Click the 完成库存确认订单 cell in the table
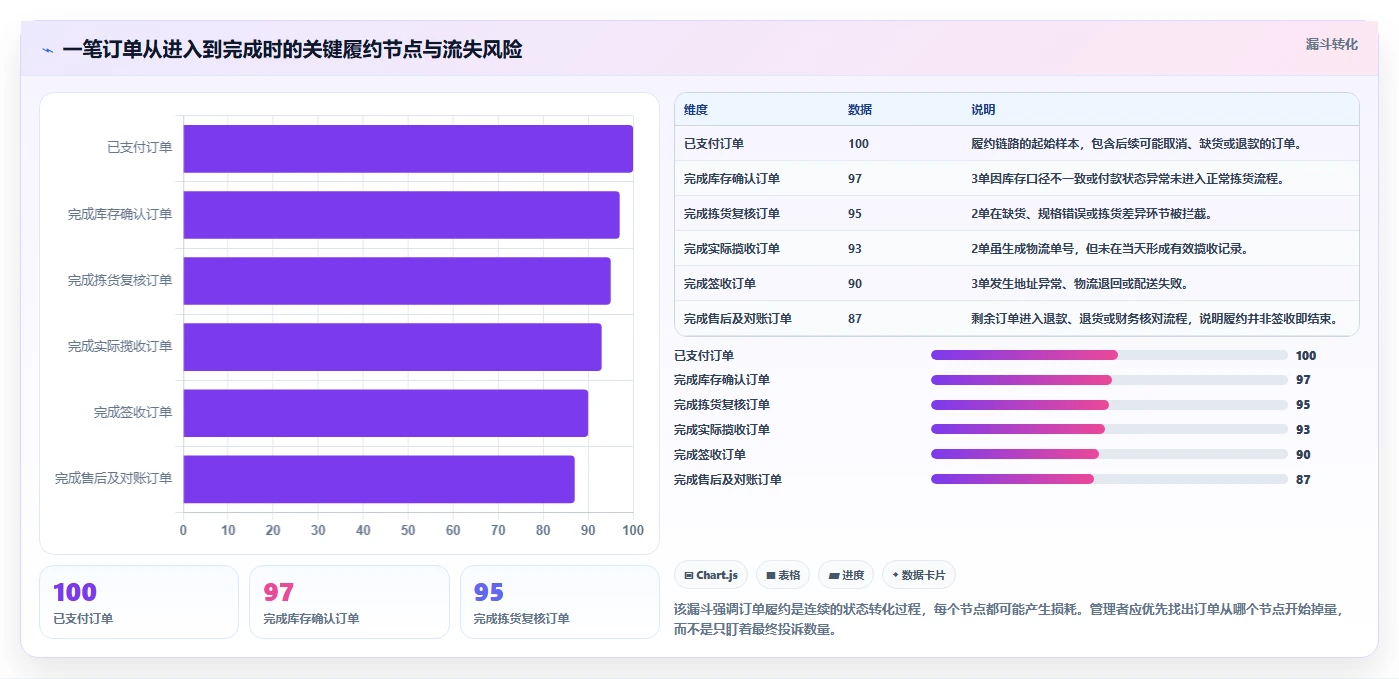 tap(732, 179)
